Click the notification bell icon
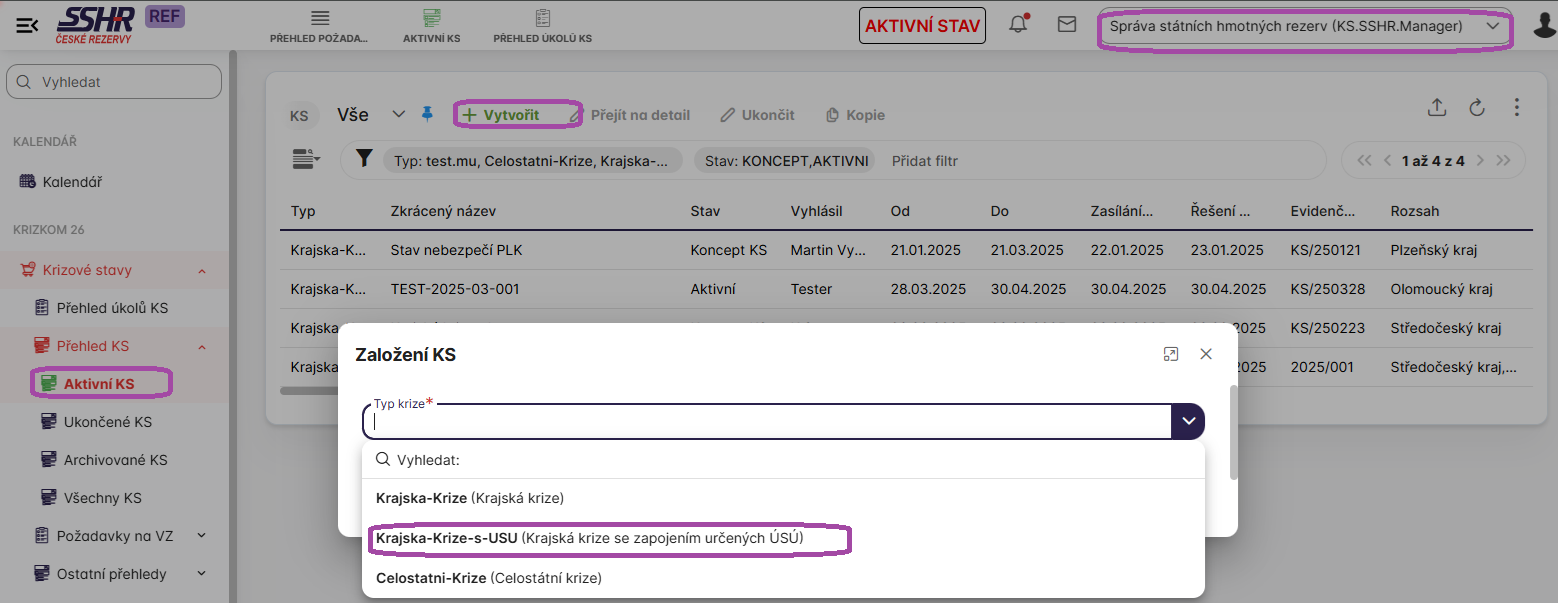This screenshot has width=1558, height=603. click(x=1018, y=25)
